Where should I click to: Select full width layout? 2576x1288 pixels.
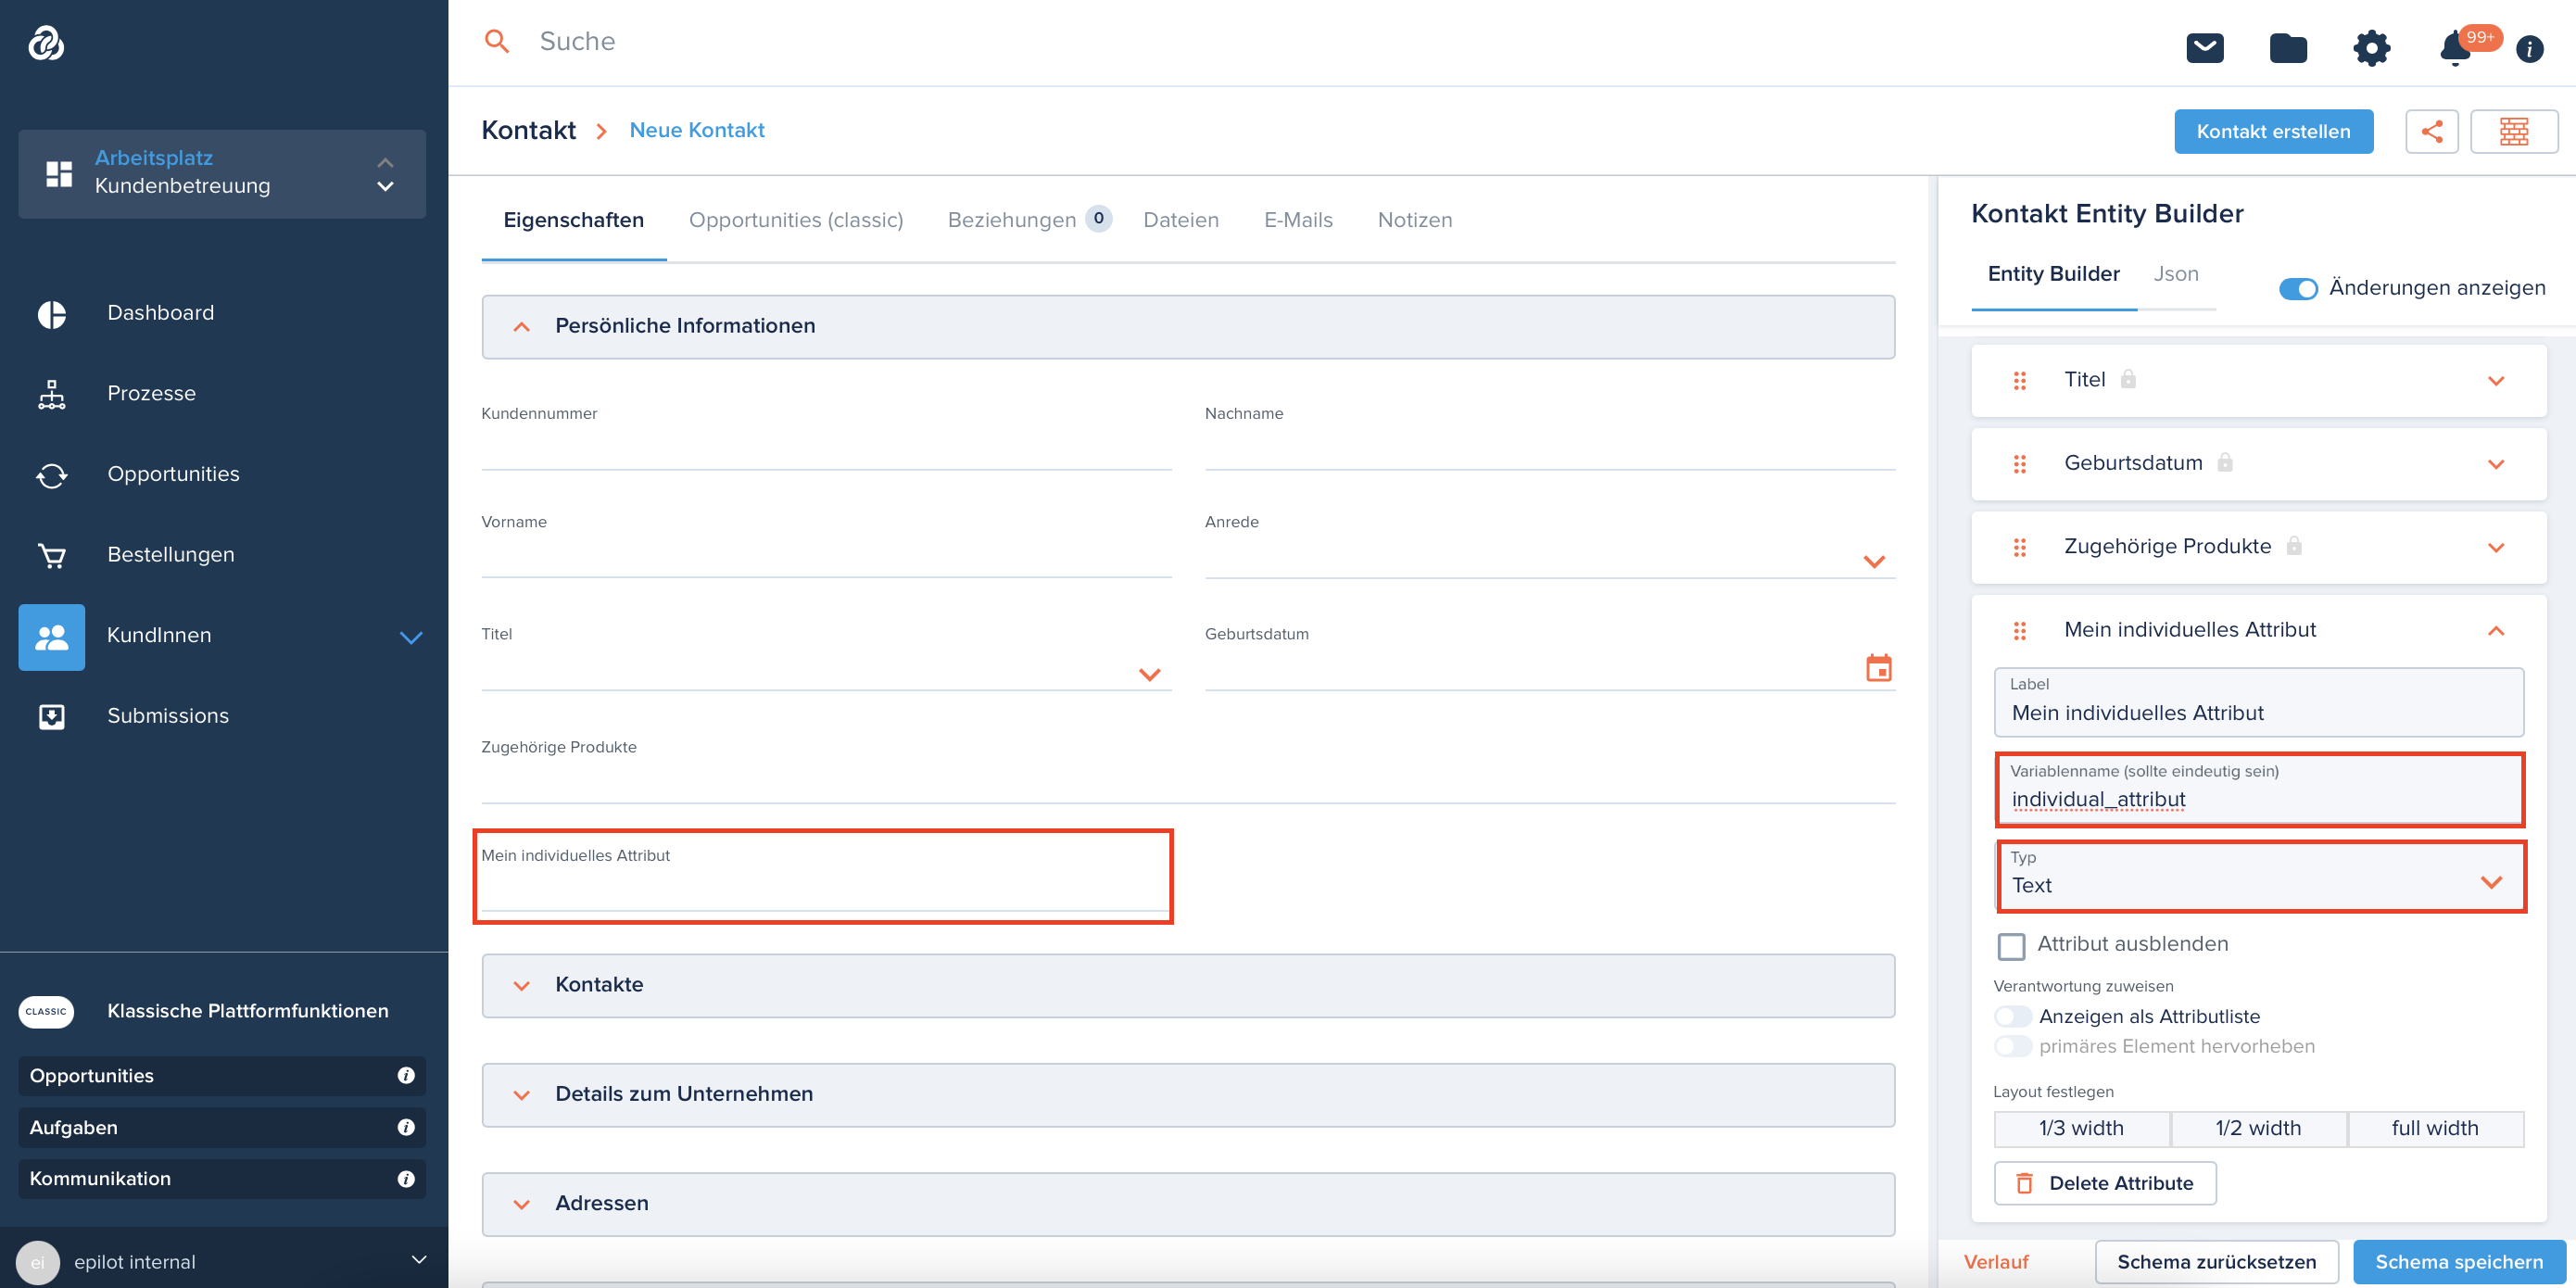pyautogui.click(x=2435, y=1128)
